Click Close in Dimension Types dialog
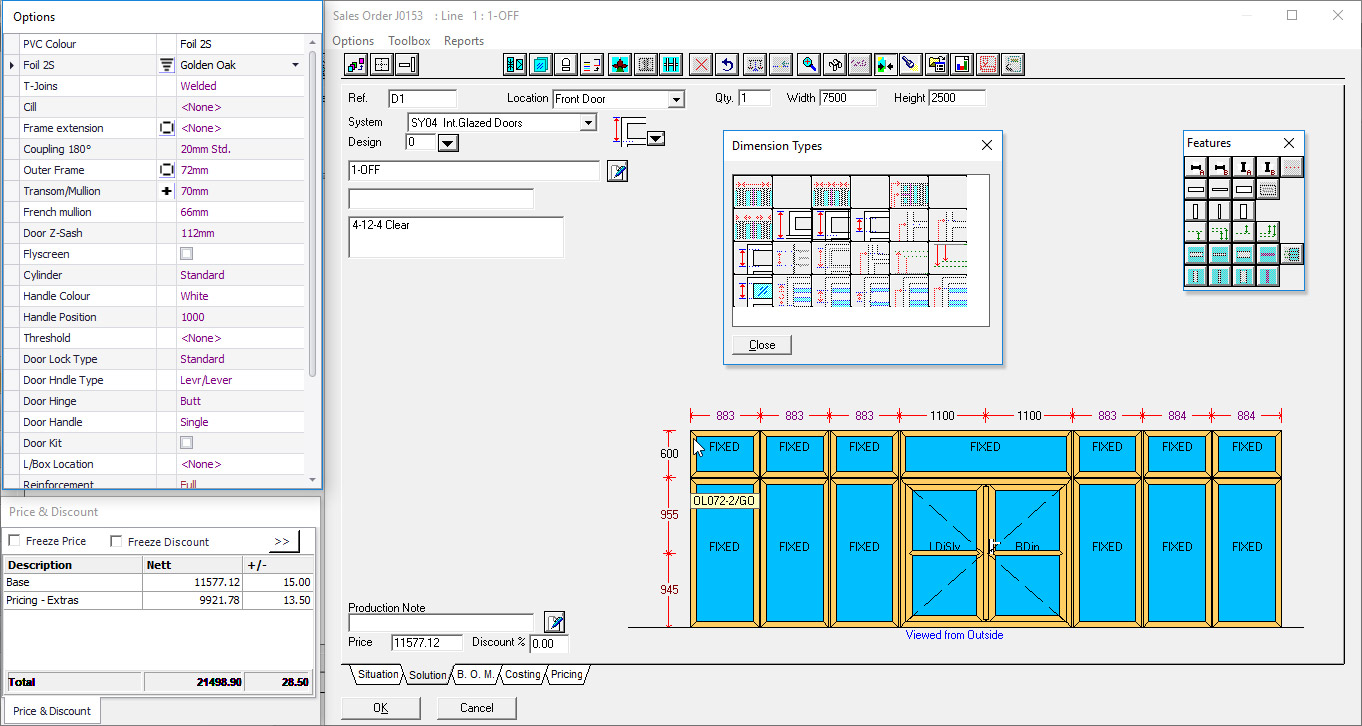 762,345
